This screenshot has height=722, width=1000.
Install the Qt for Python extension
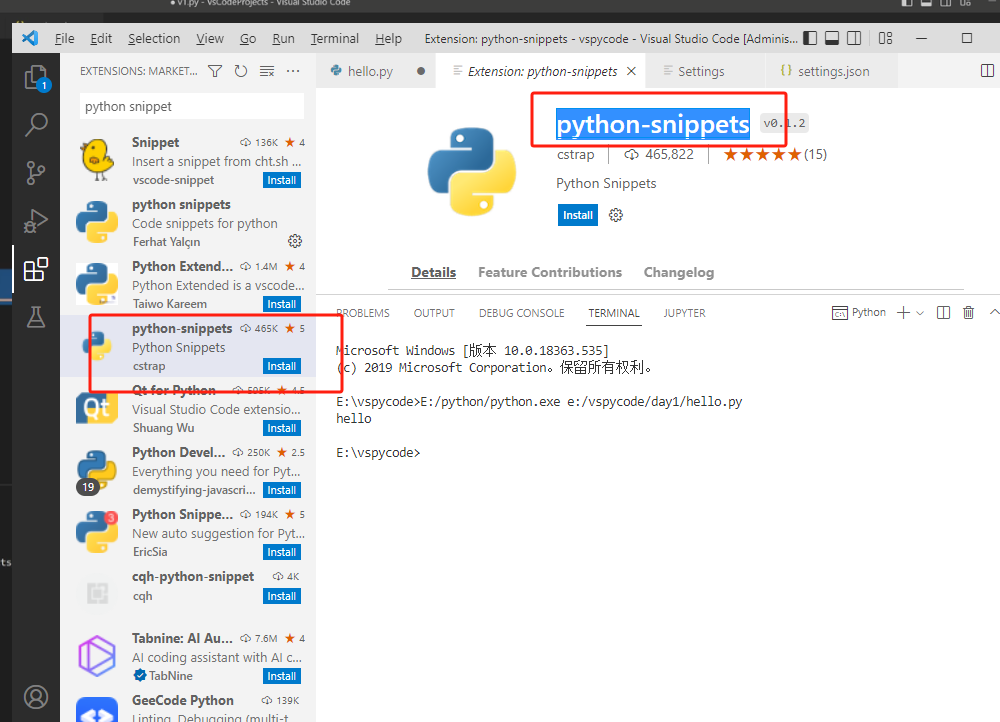(281, 427)
